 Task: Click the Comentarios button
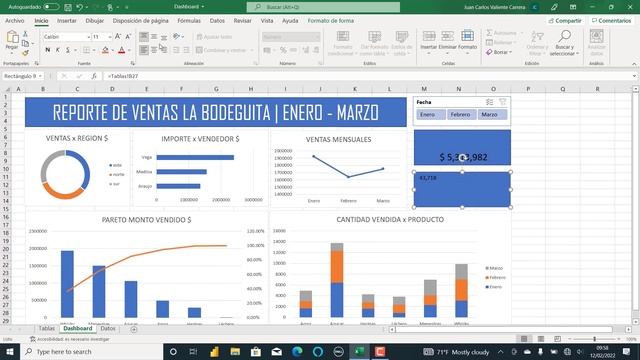(611, 20)
